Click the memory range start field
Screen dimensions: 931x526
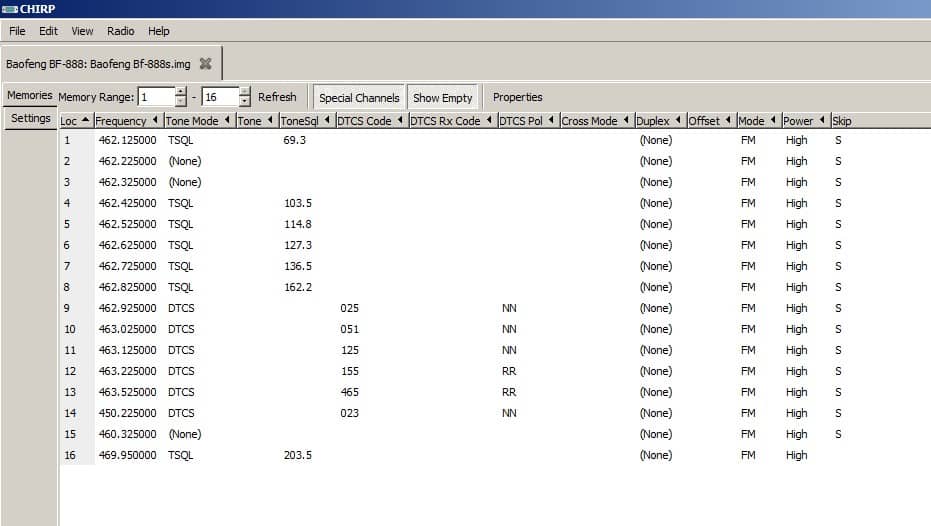(156, 97)
